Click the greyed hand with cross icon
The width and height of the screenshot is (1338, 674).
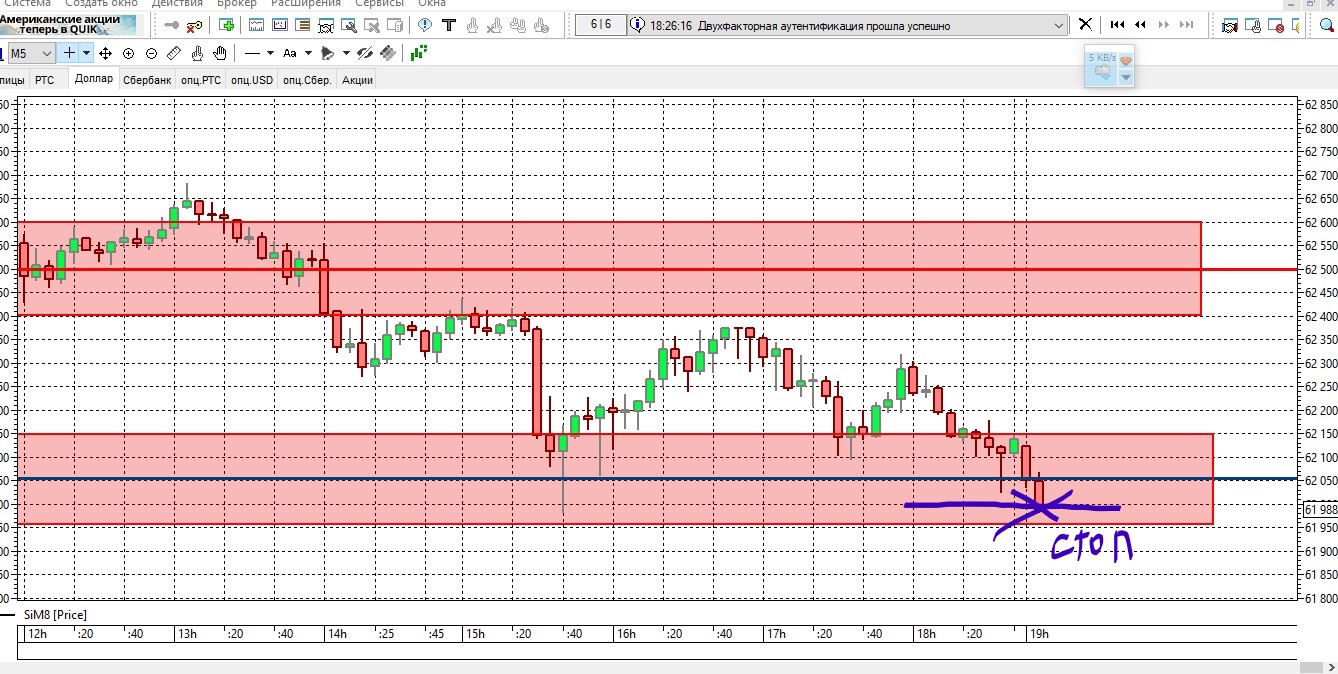coord(494,25)
